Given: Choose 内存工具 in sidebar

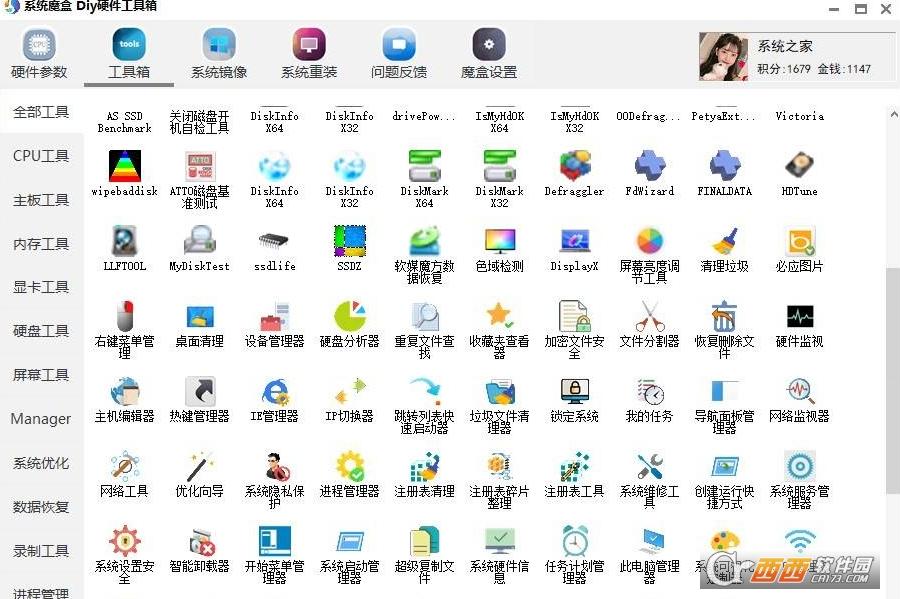Looking at the screenshot, I should [x=41, y=244].
